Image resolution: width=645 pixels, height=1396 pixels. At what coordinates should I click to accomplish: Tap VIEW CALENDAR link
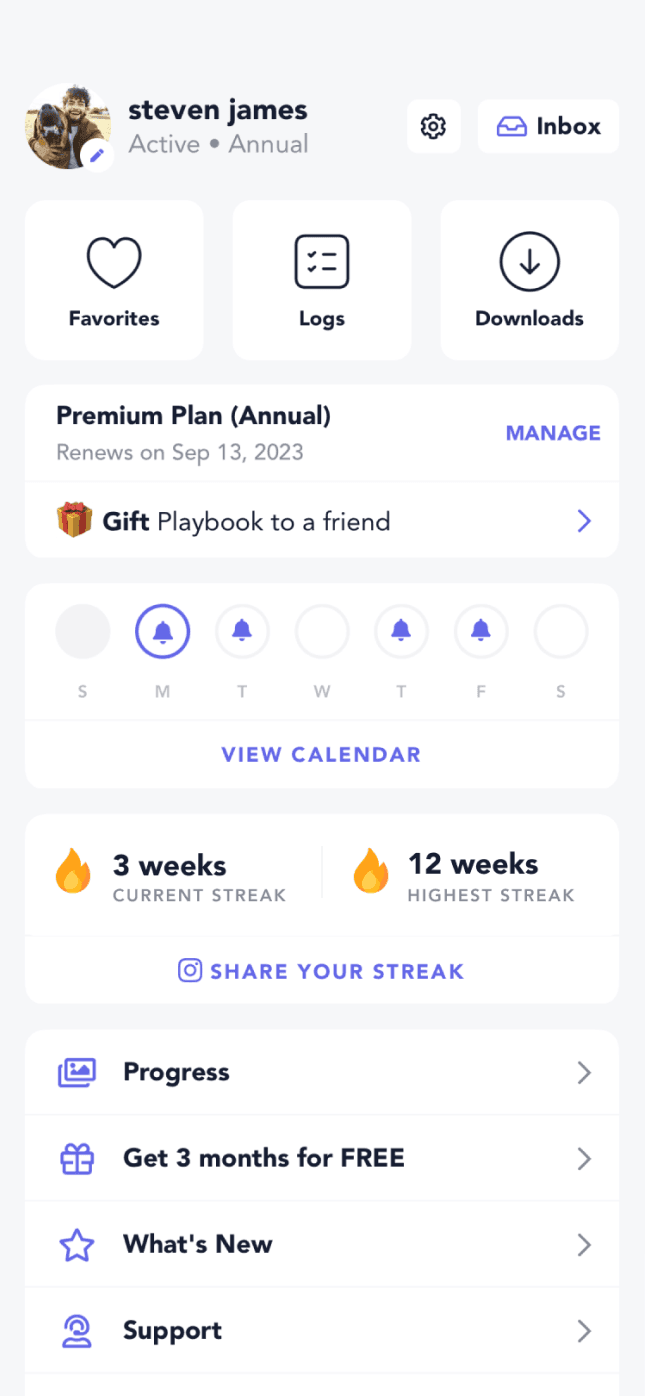(x=322, y=755)
